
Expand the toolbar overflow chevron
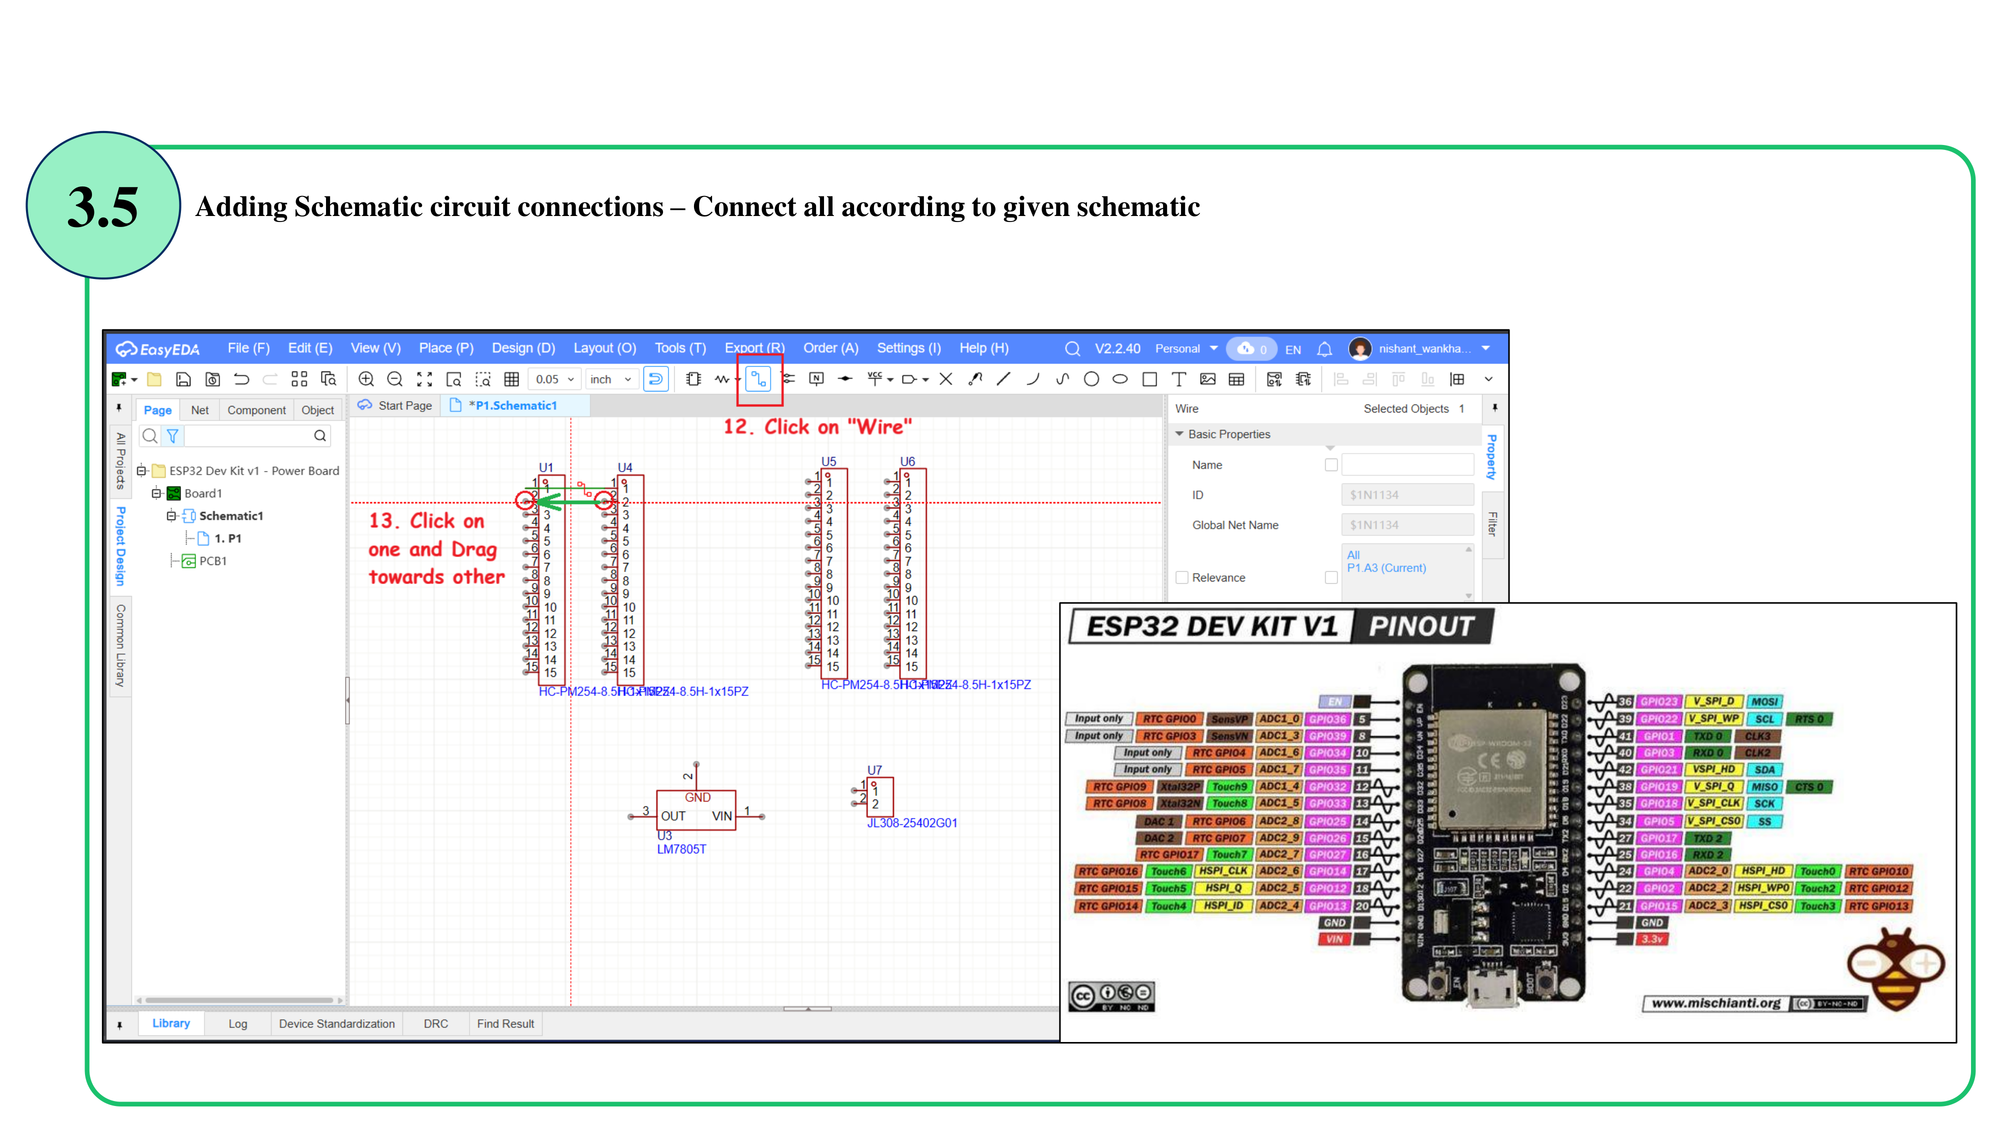[x=1488, y=379]
